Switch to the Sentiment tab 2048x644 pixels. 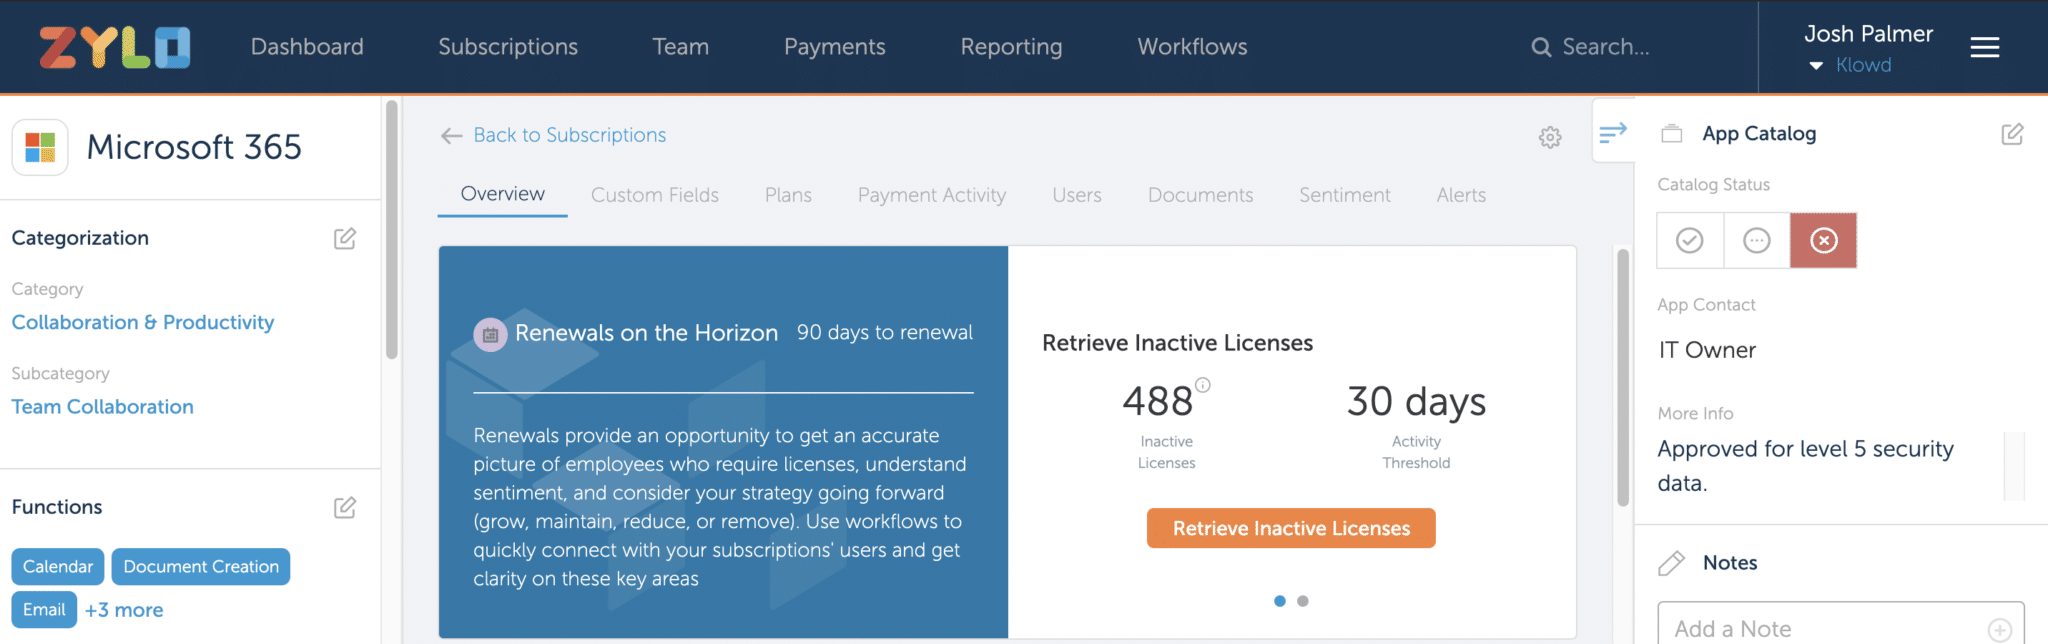(x=1345, y=195)
